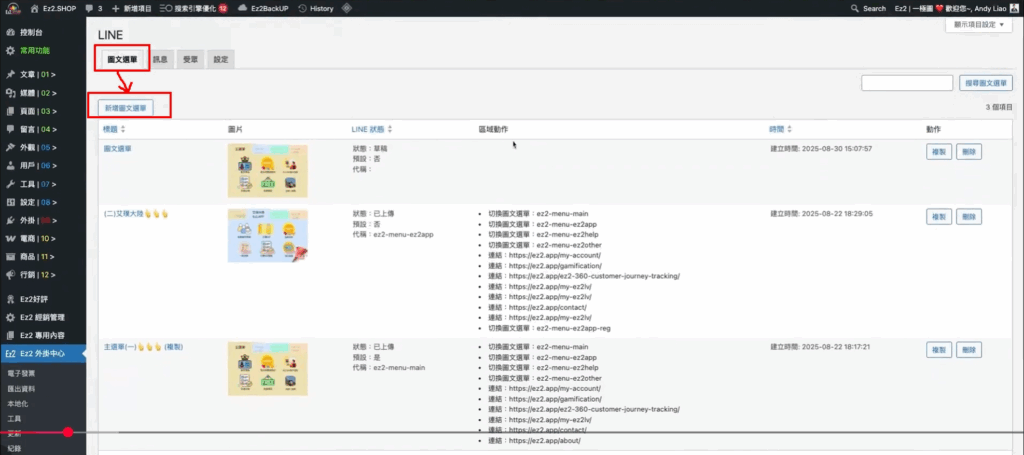Open the 設定 | 08 settings icon

10,202
